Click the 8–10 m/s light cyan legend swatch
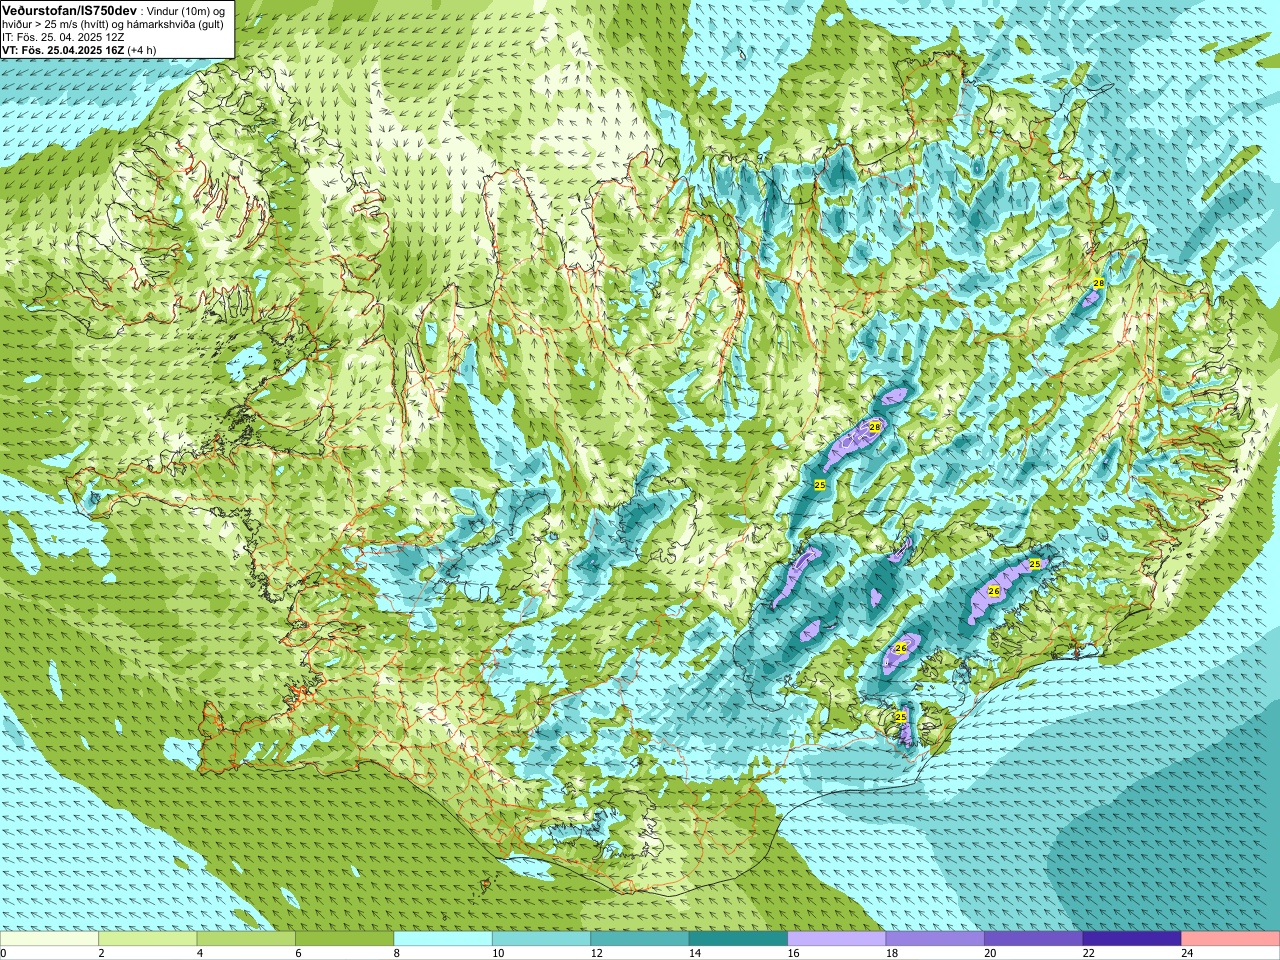Viewport: 1280px width, 960px height. click(443, 939)
